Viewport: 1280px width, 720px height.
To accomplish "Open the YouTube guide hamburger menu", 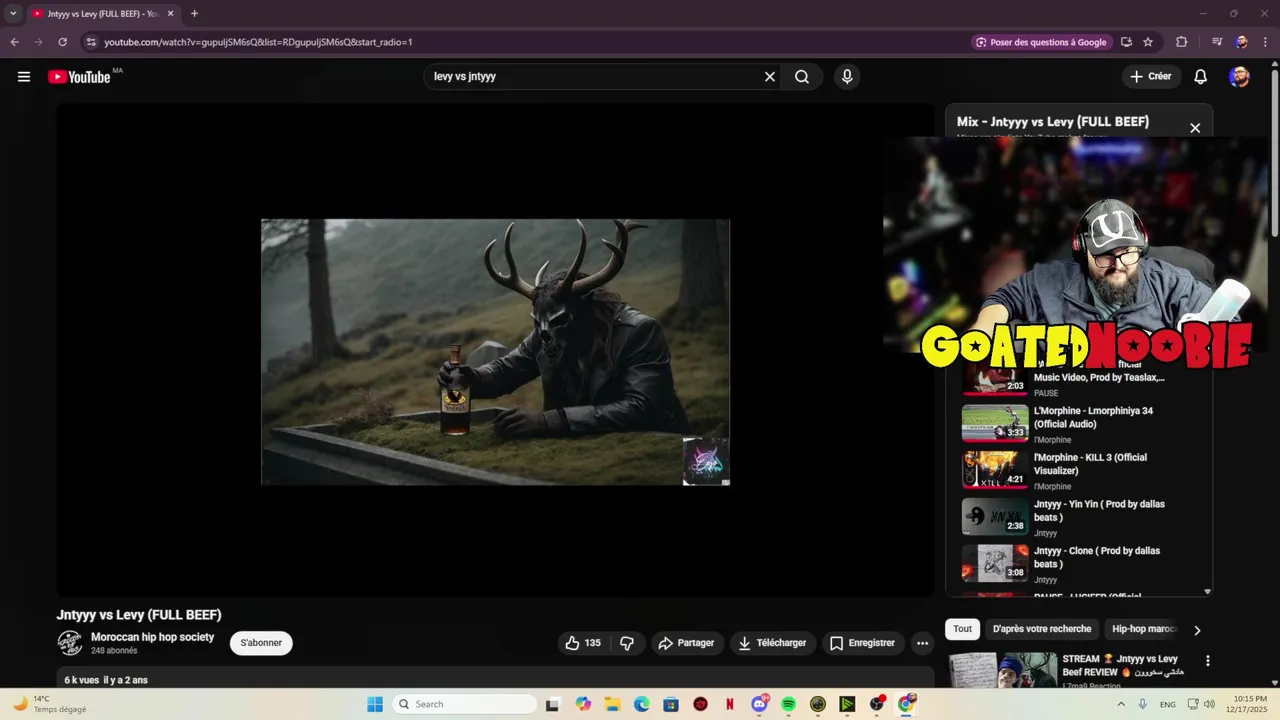I will click(24, 77).
